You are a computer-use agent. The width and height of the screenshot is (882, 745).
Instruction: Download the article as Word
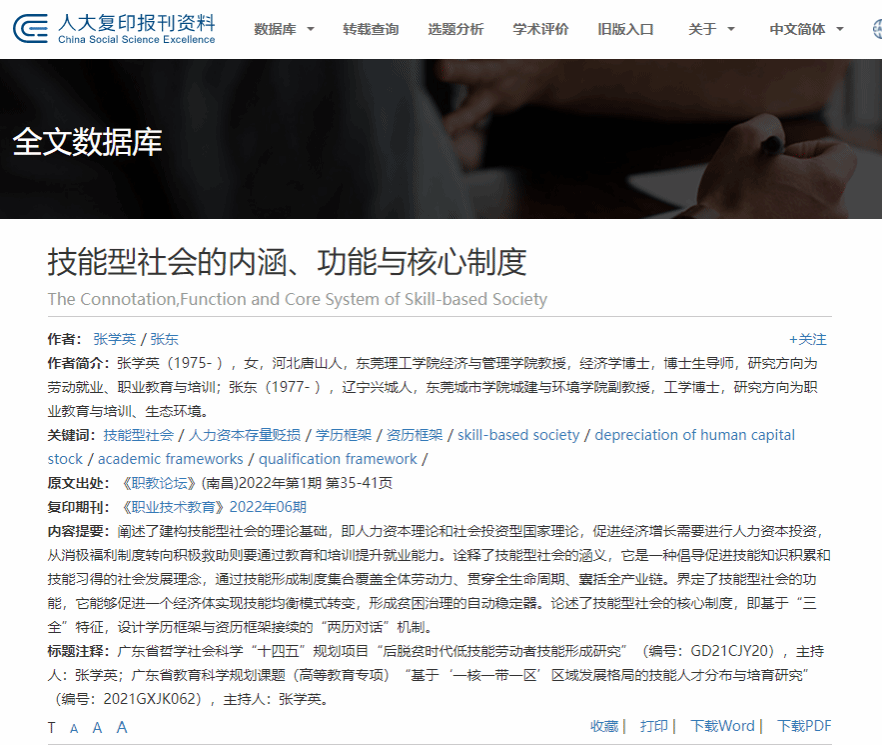click(722, 726)
